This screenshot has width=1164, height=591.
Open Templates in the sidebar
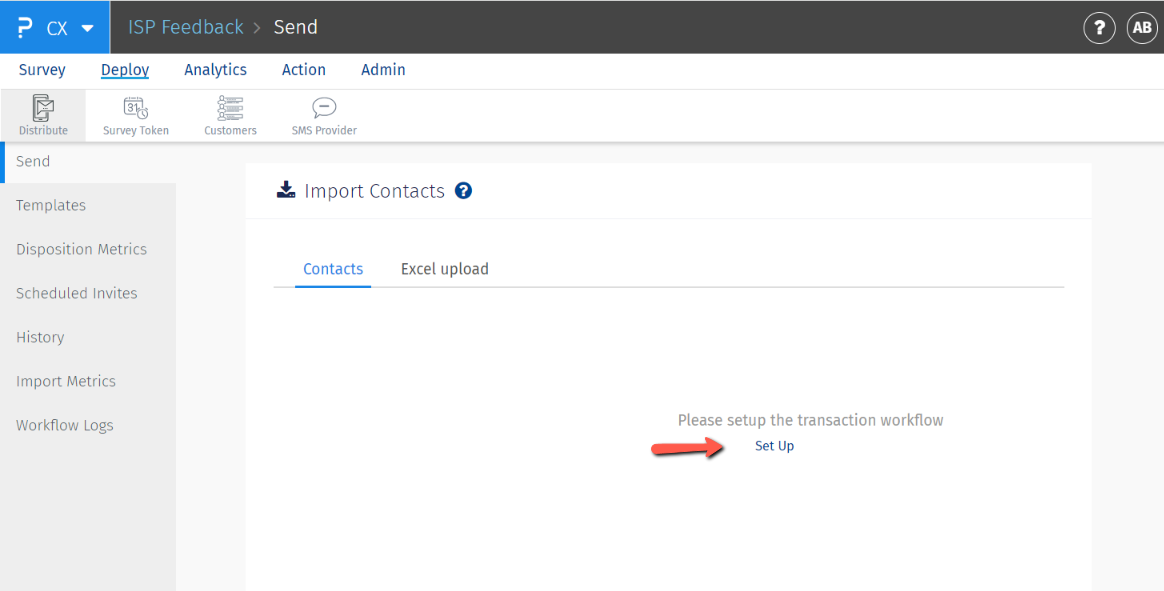pos(51,205)
